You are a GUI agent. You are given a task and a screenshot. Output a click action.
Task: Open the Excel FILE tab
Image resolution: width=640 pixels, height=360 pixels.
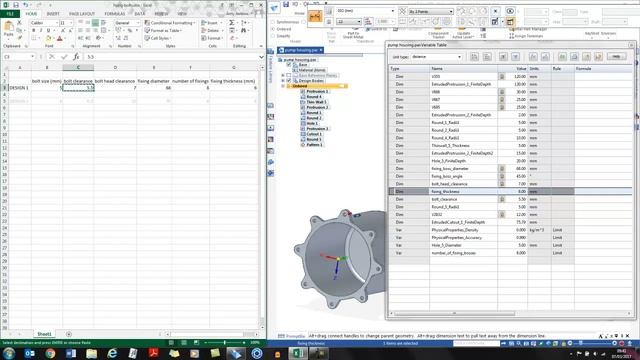pyautogui.click(x=10, y=13)
